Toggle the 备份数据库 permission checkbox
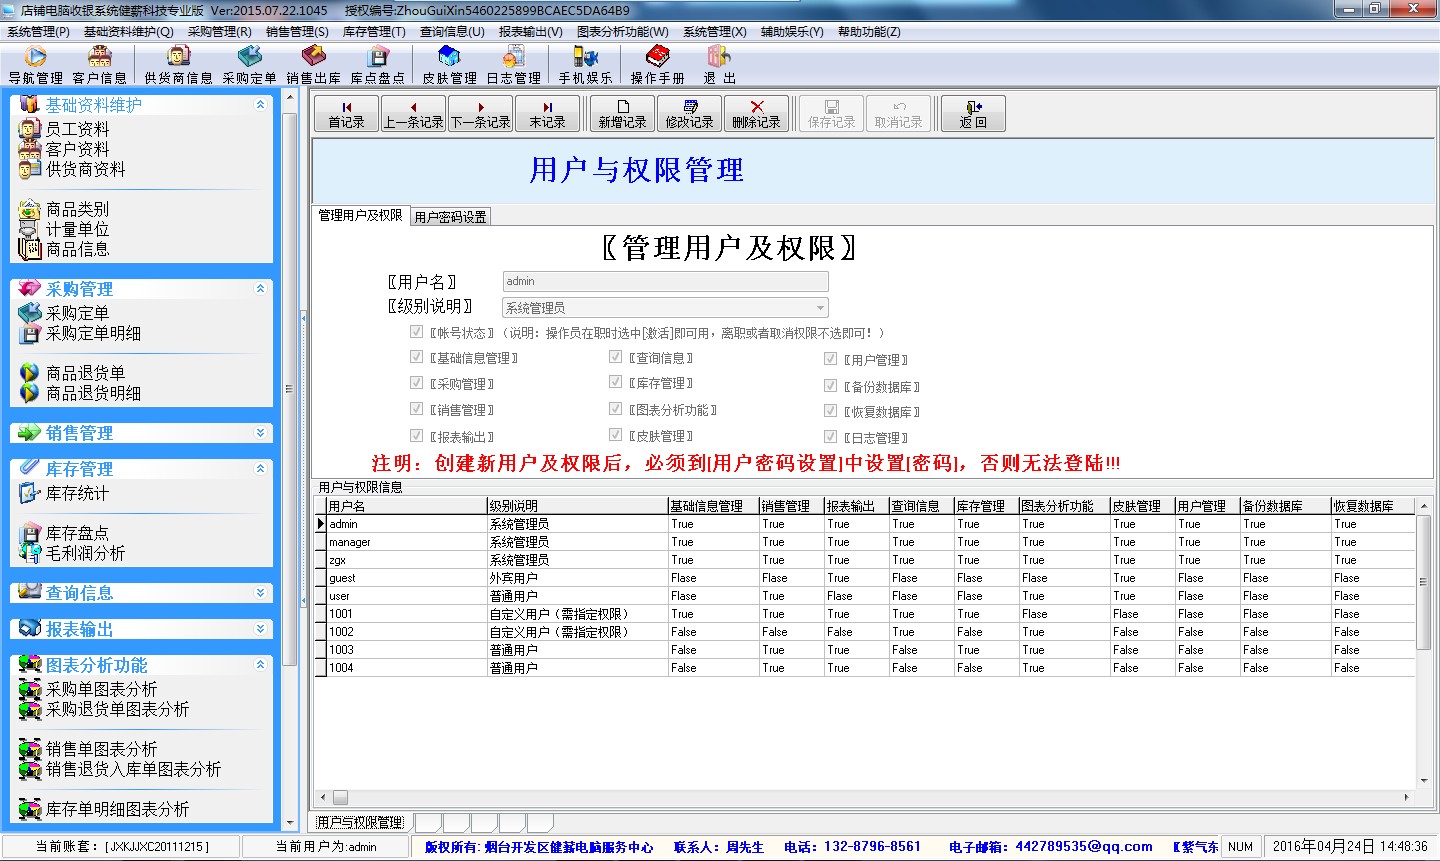Image resolution: width=1440 pixels, height=861 pixels. point(830,386)
